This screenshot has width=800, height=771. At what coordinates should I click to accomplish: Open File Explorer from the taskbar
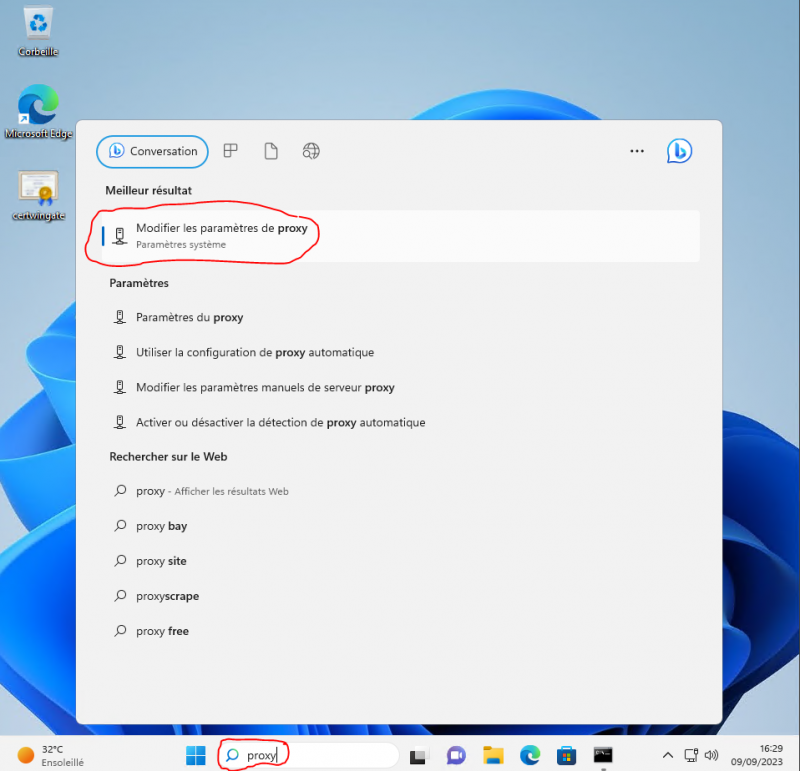[493, 755]
